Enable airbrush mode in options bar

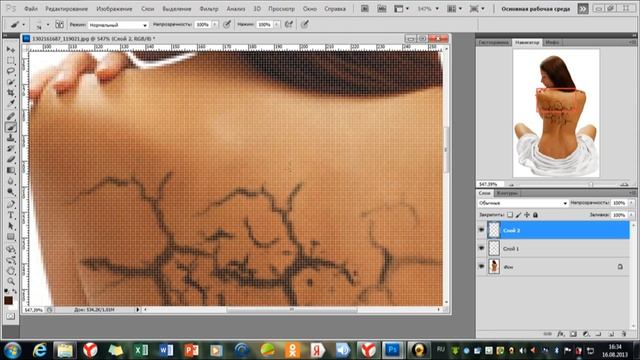[289, 24]
